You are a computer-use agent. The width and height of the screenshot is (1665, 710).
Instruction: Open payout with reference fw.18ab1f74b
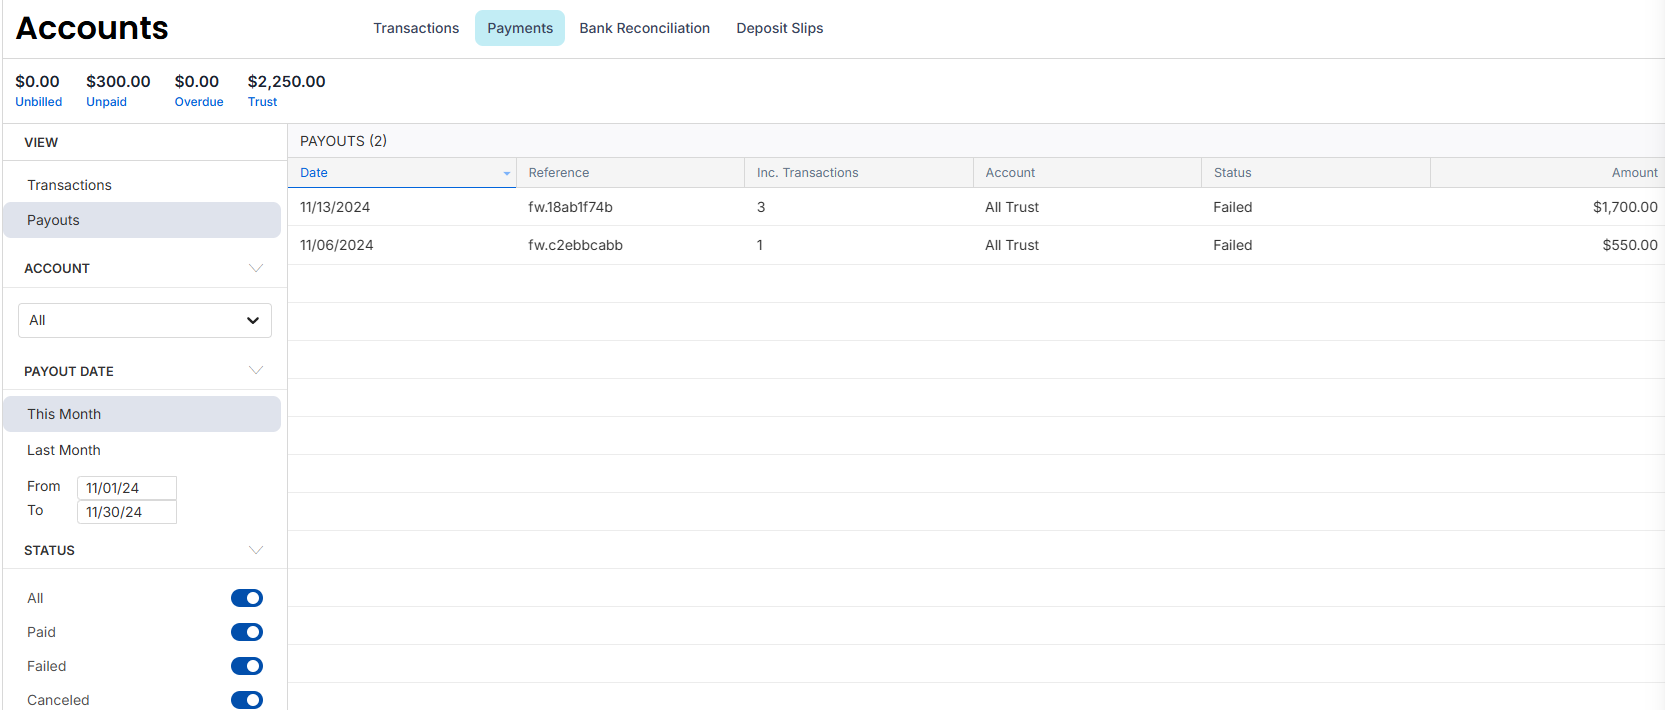coord(570,207)
